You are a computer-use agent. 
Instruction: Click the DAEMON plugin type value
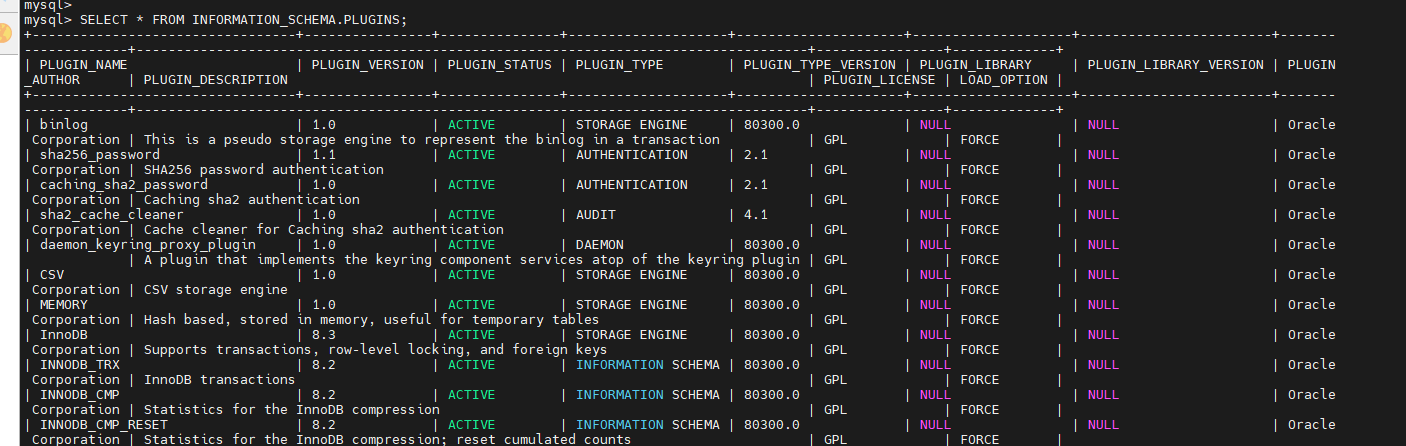click(x=600, y=245)
